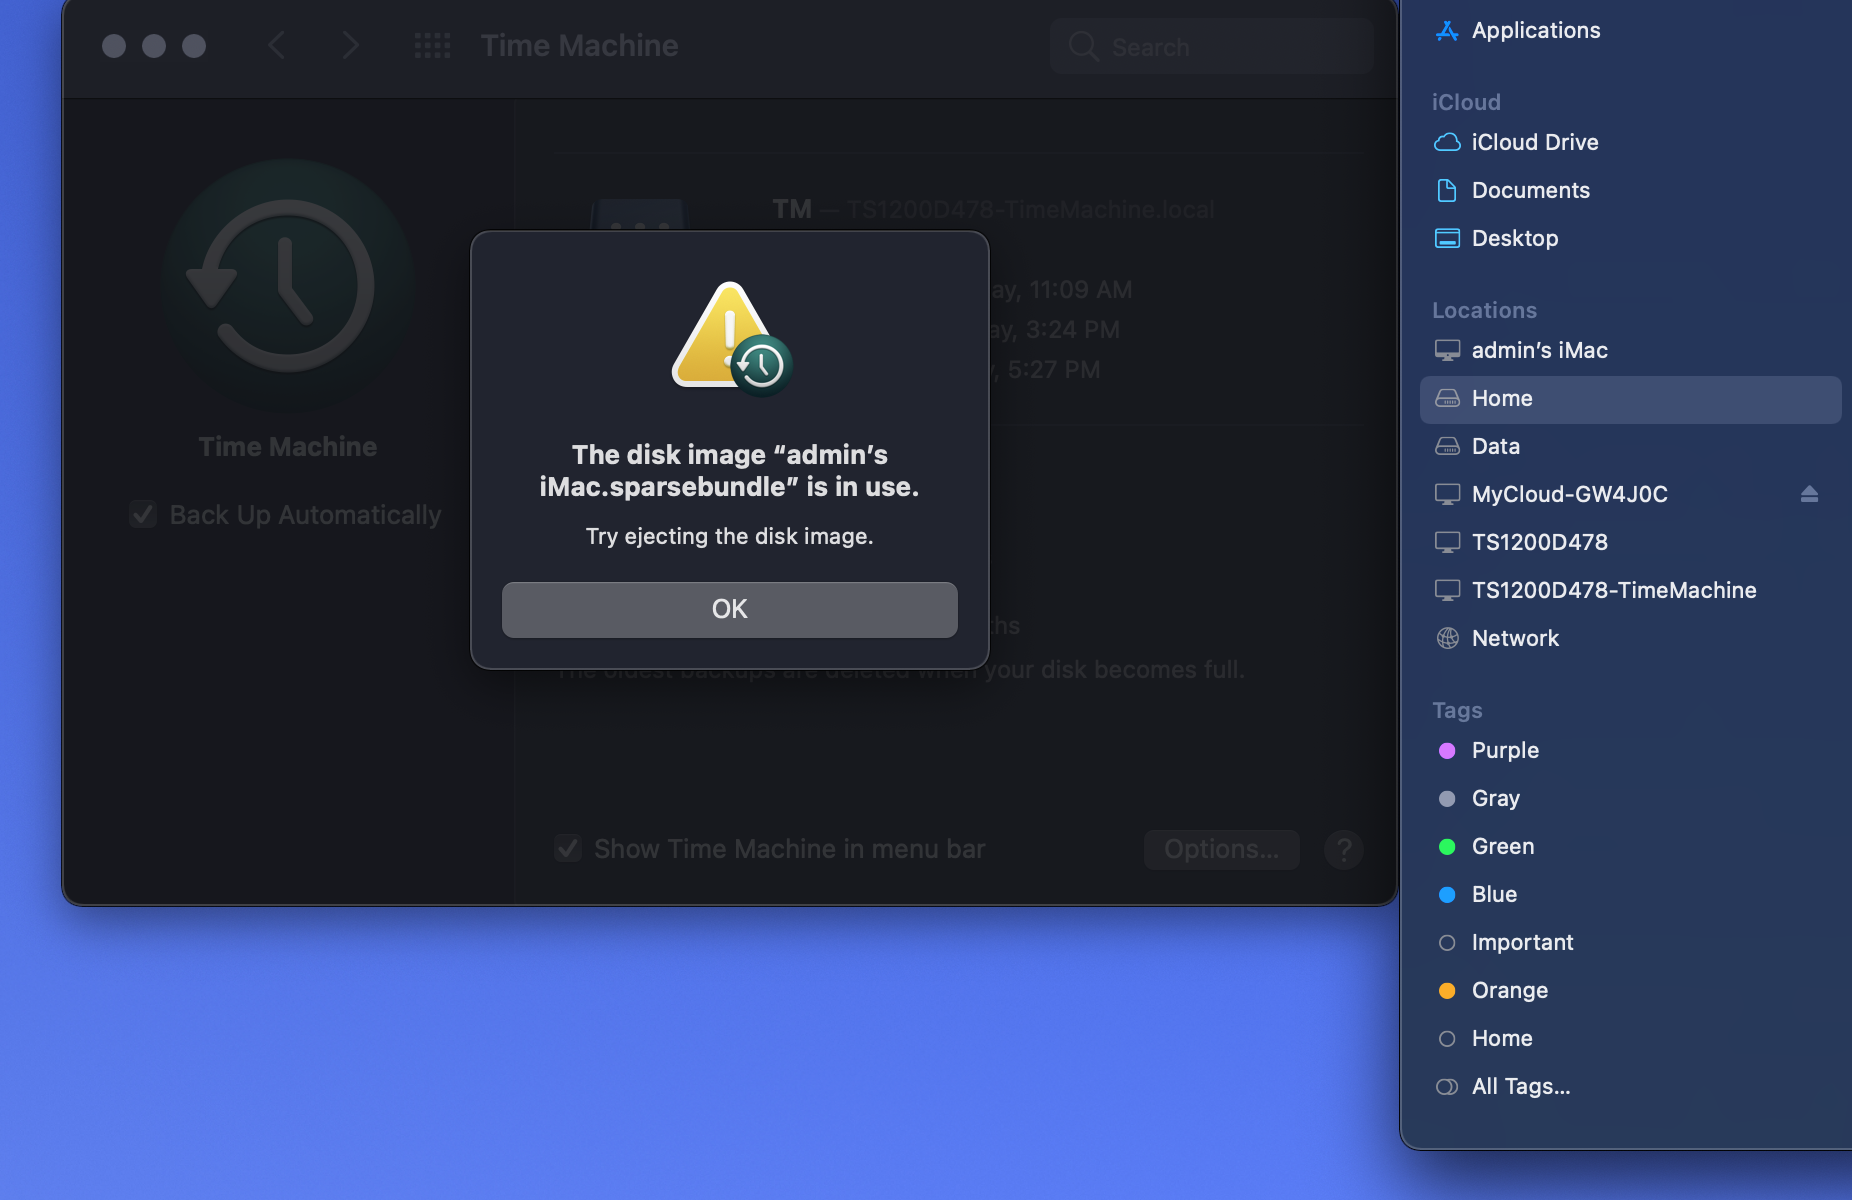The width and height of the screenshot is (1852, 1200).
Task: Click the Tags section header
Action: 1457,710
